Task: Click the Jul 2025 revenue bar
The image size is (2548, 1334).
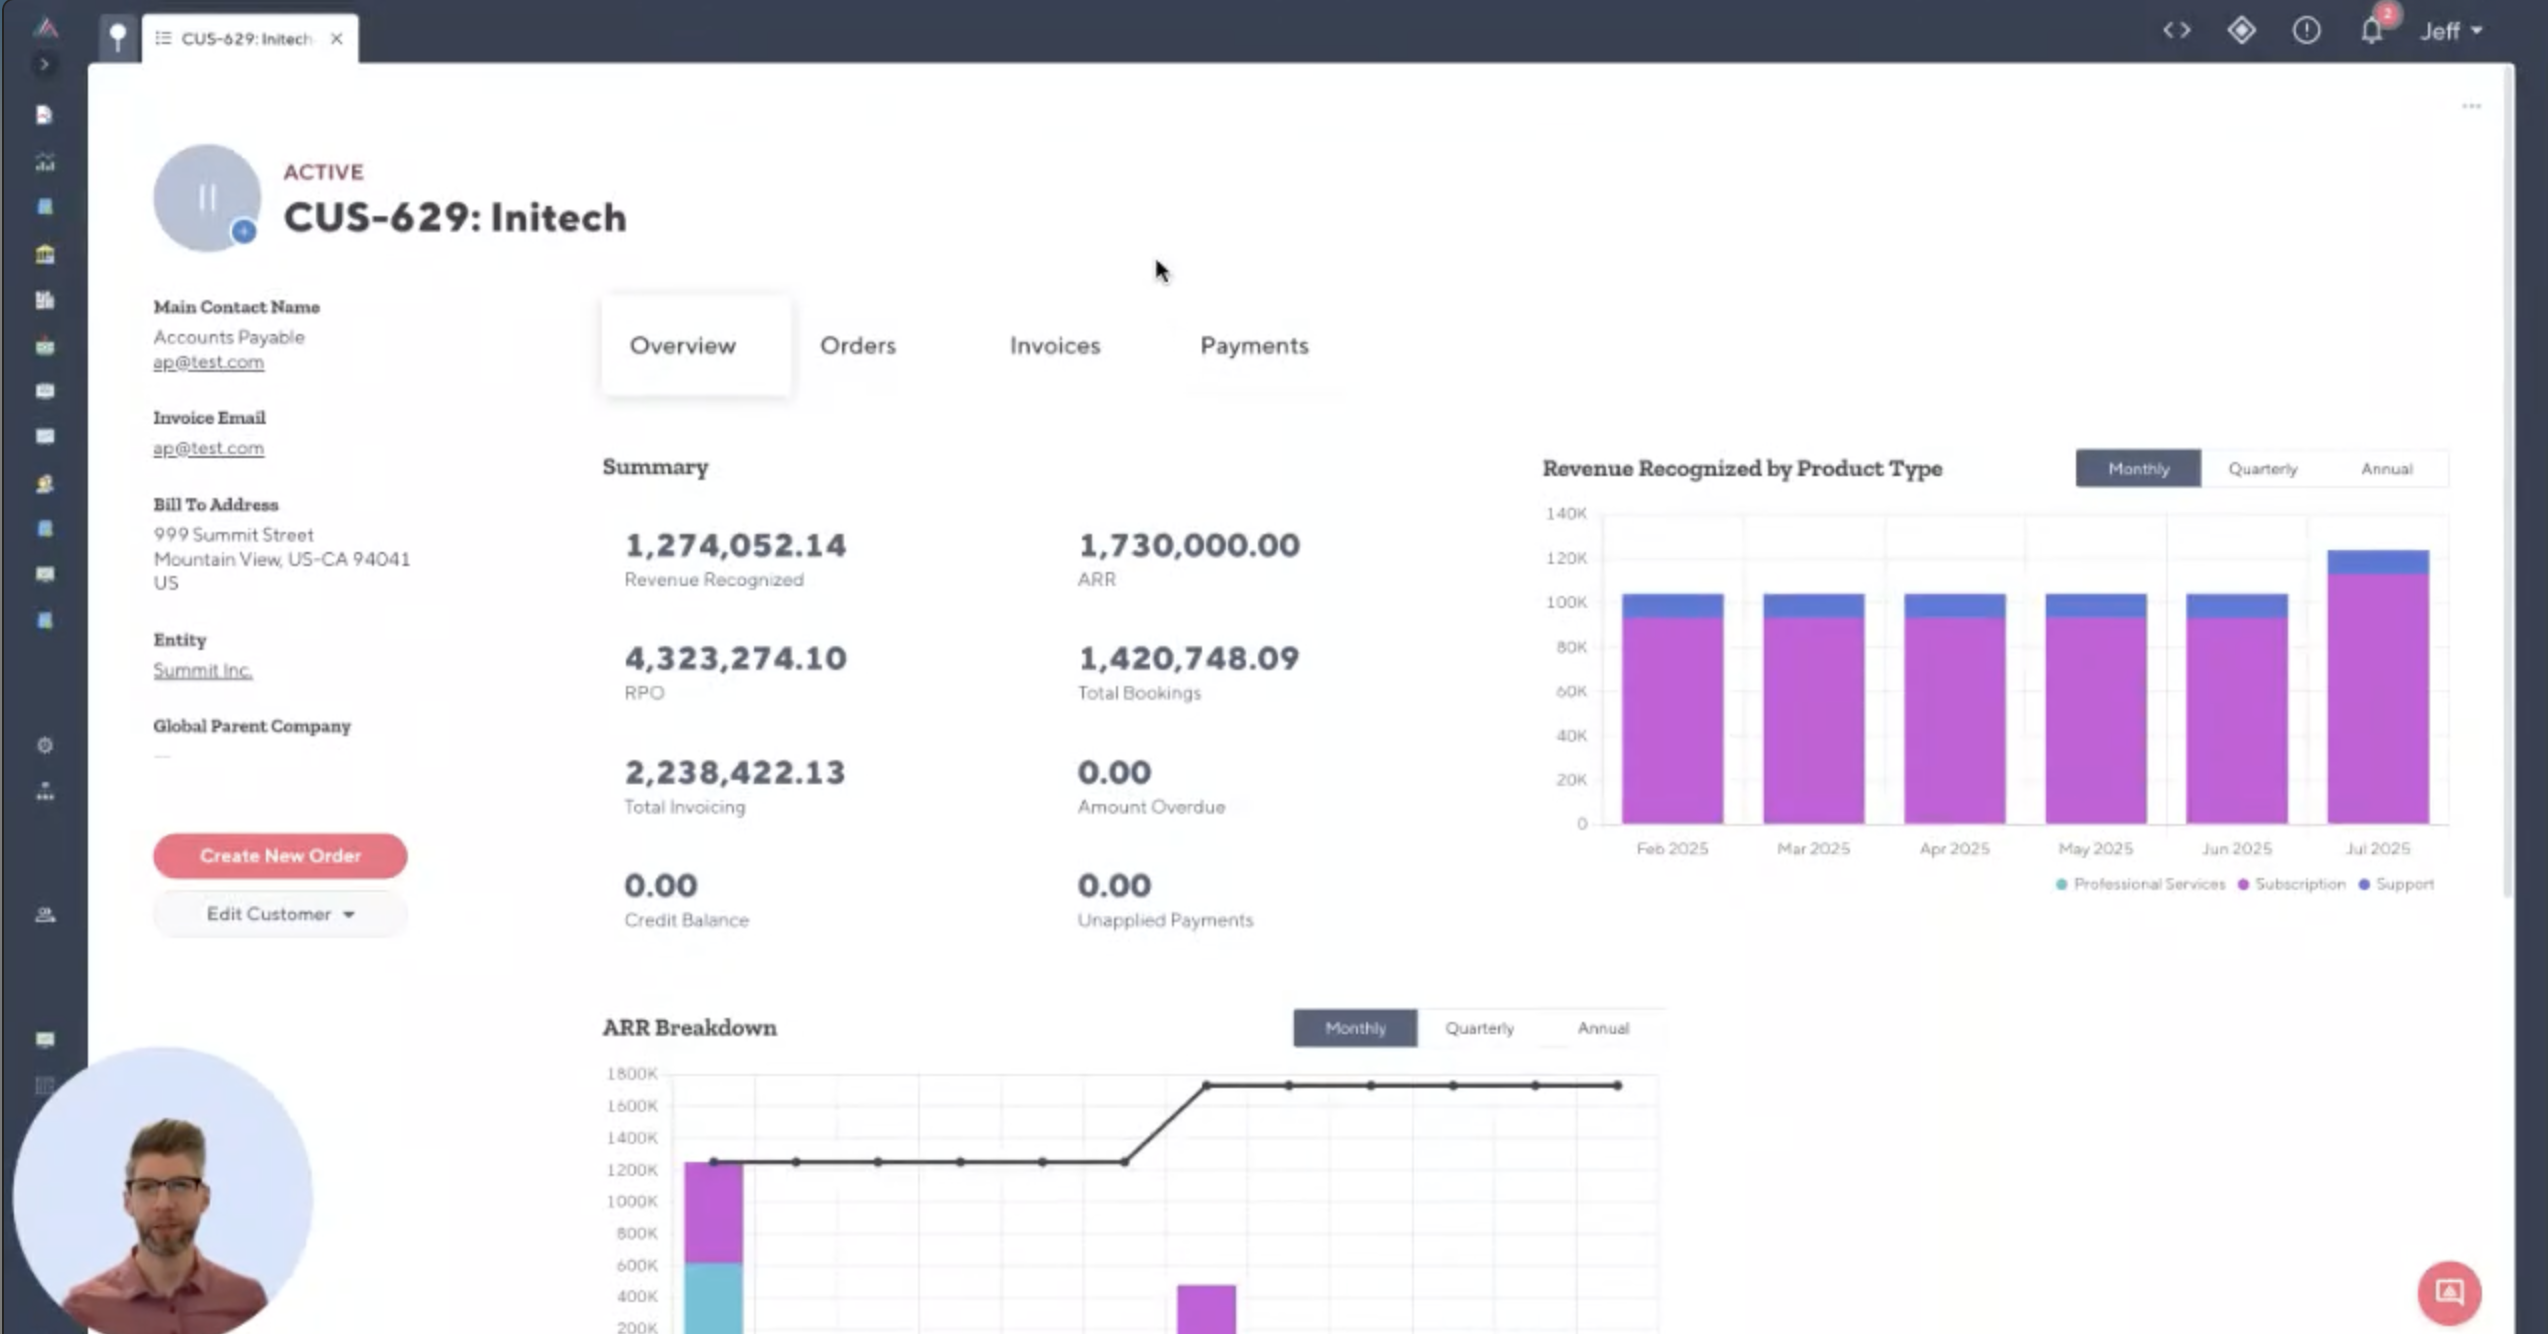Action: pos(2377,687)
